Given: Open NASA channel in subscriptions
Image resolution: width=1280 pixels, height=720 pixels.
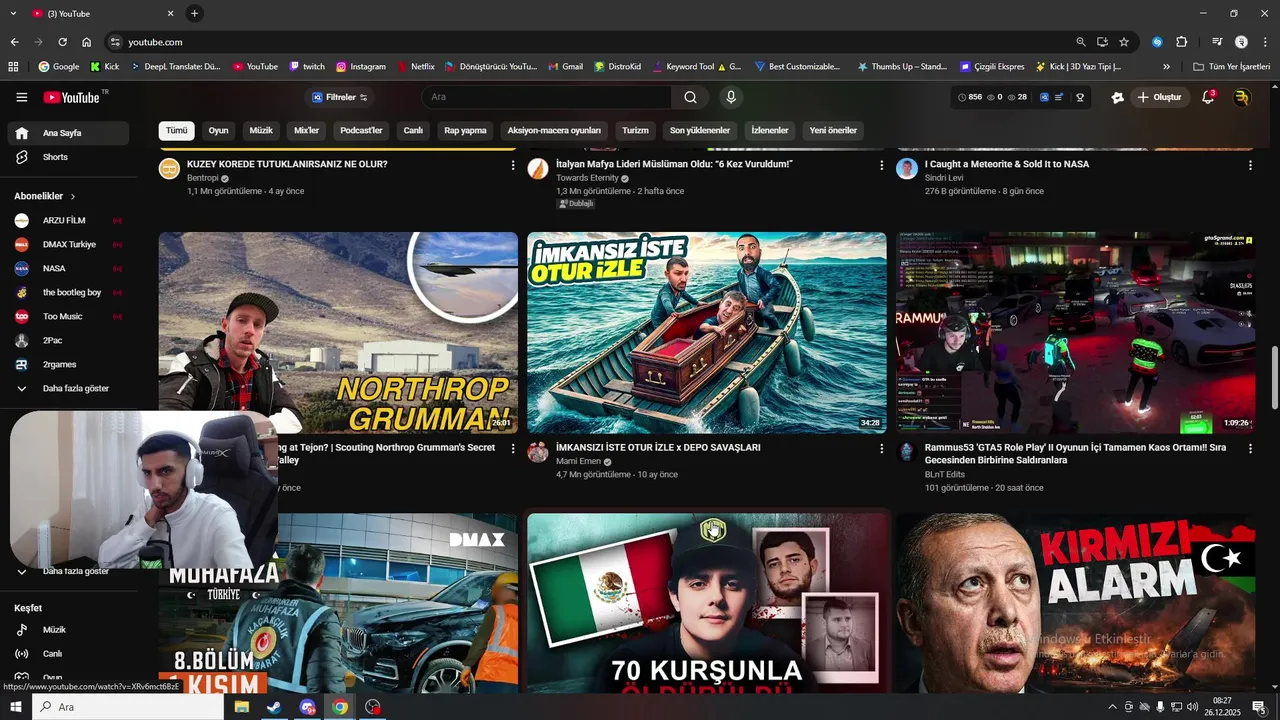Looking at the screenshot, I should click(69, 268).
